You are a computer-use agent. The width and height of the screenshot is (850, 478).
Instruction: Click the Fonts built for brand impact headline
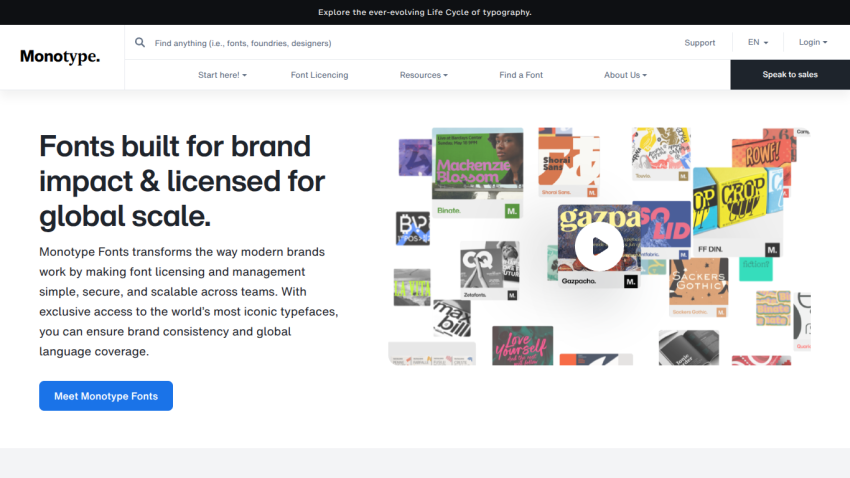click(182, 181)
